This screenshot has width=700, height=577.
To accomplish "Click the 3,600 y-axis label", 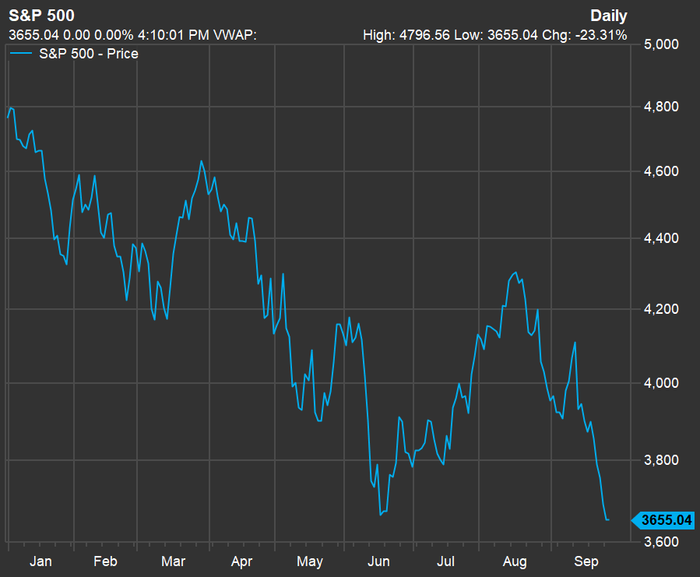I will click(x=661, y=542).
